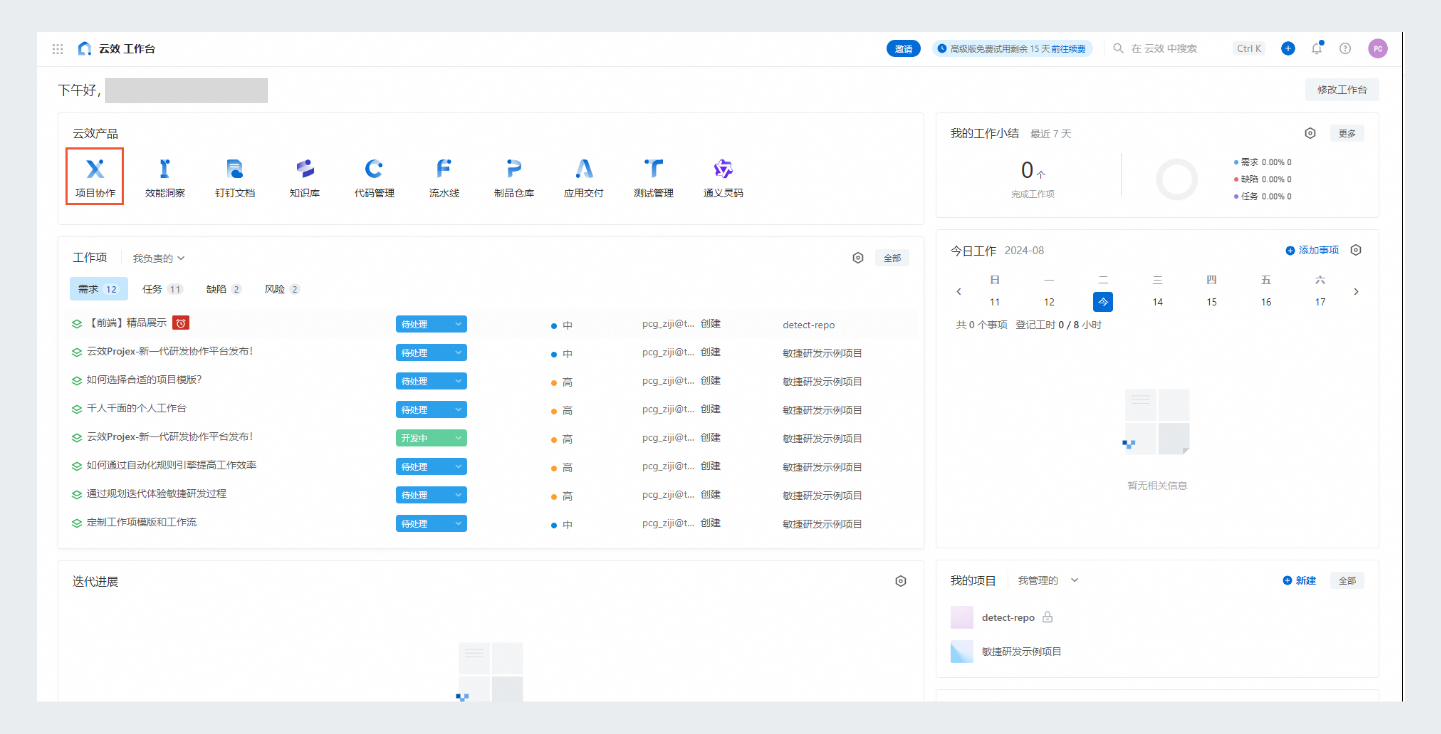The height and width of the screenshot is (734, 1441).
Task: Click the 修改工作台 button
Action: [1342, 89]
